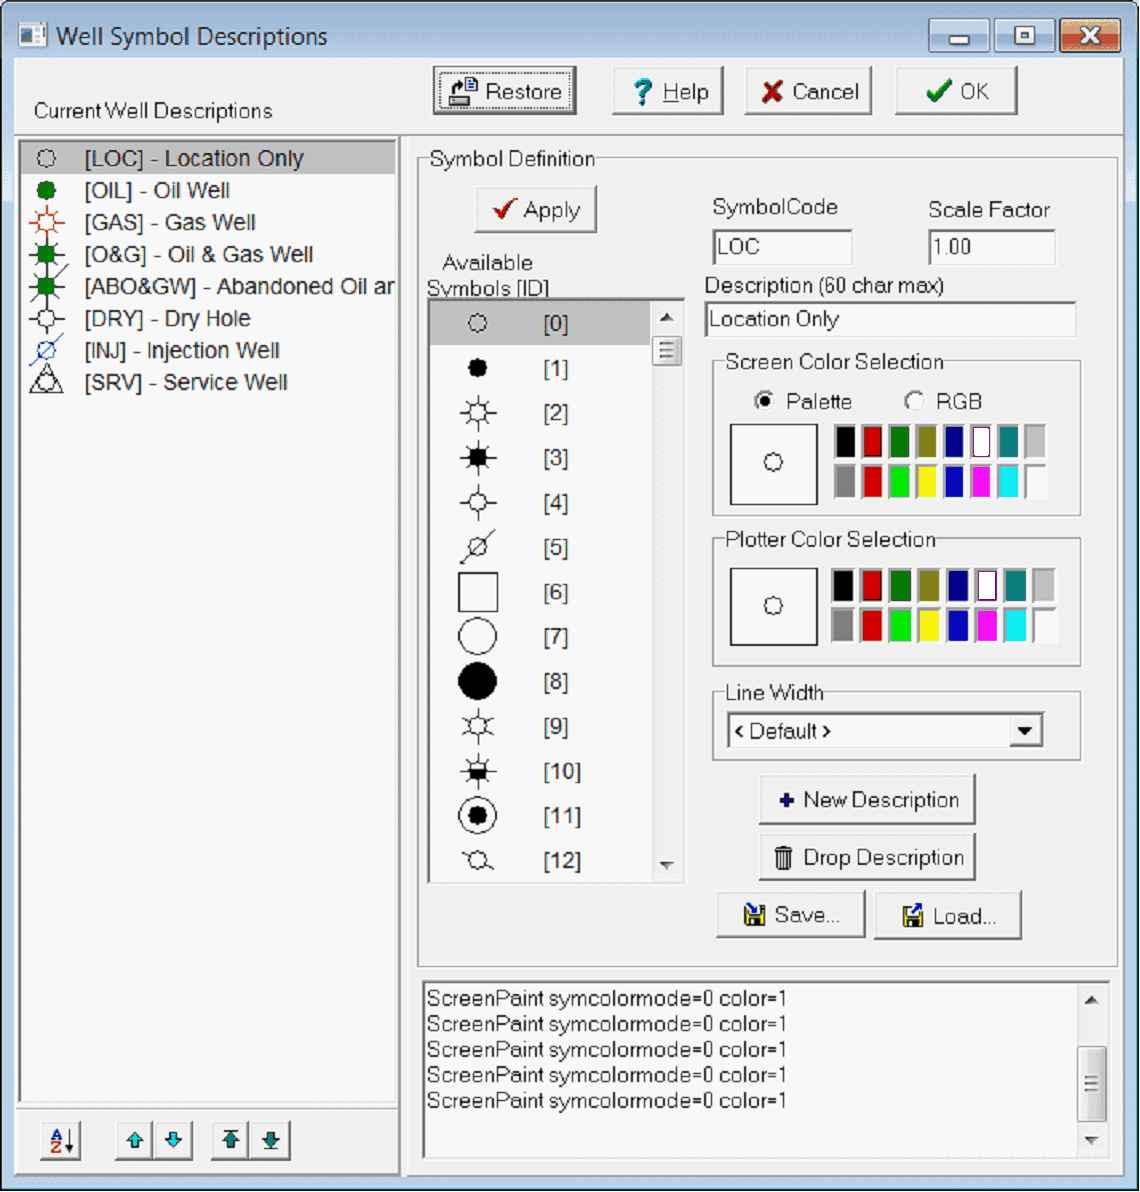1140x1192 pixels.
Task: Choose symbol ID [9] in available symbols
Action: [540, 727]
